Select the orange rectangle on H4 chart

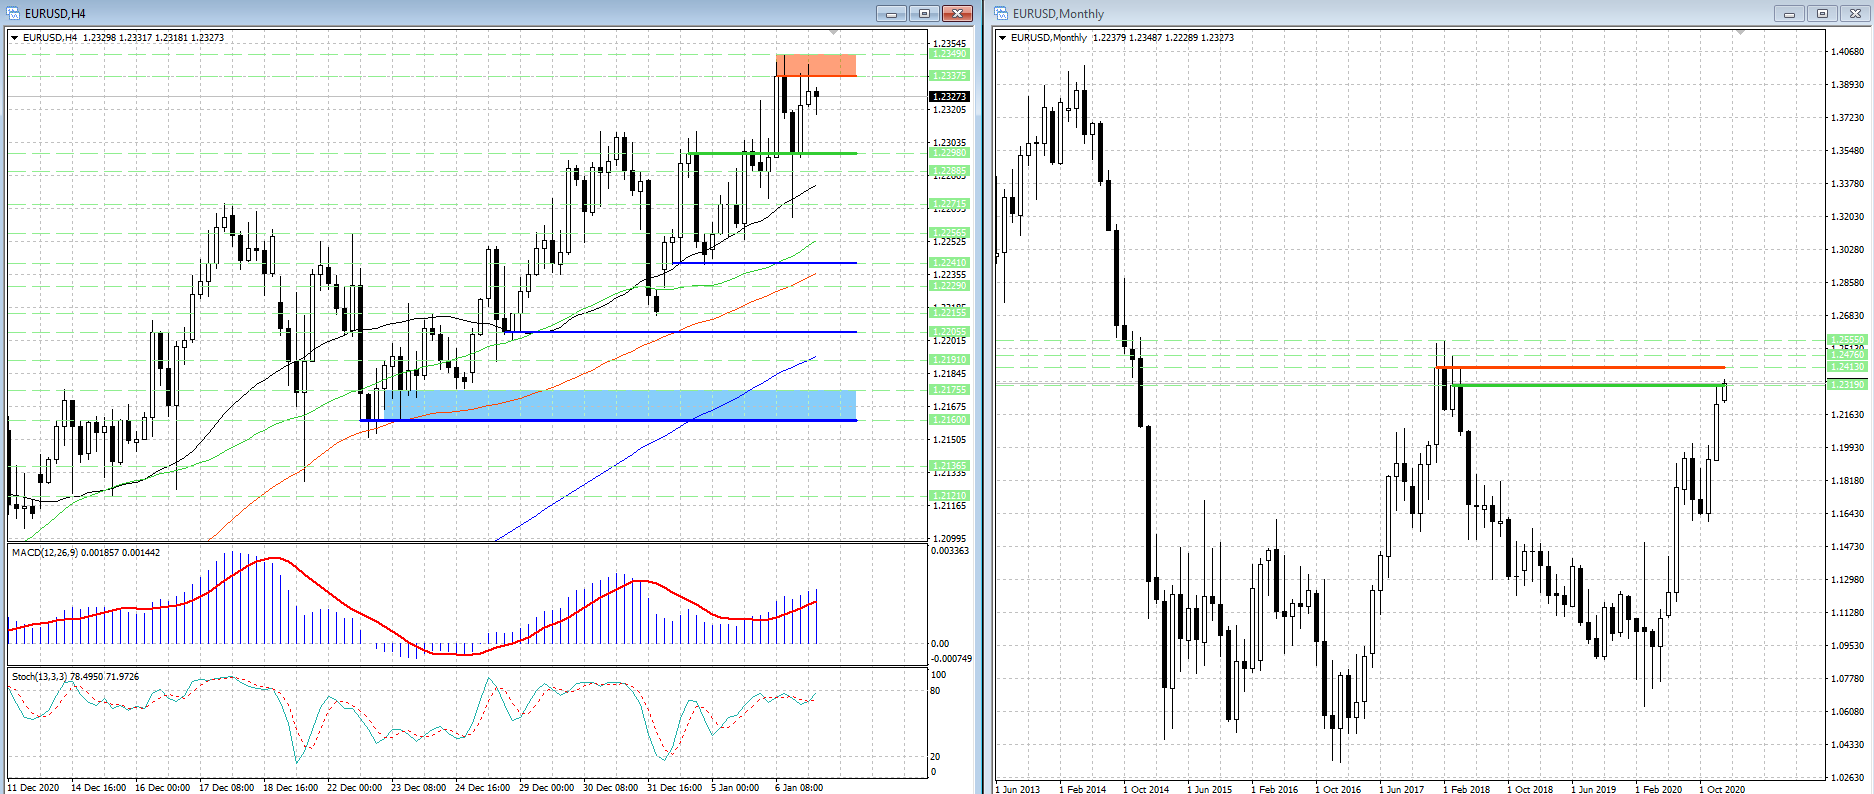(816, 65)
